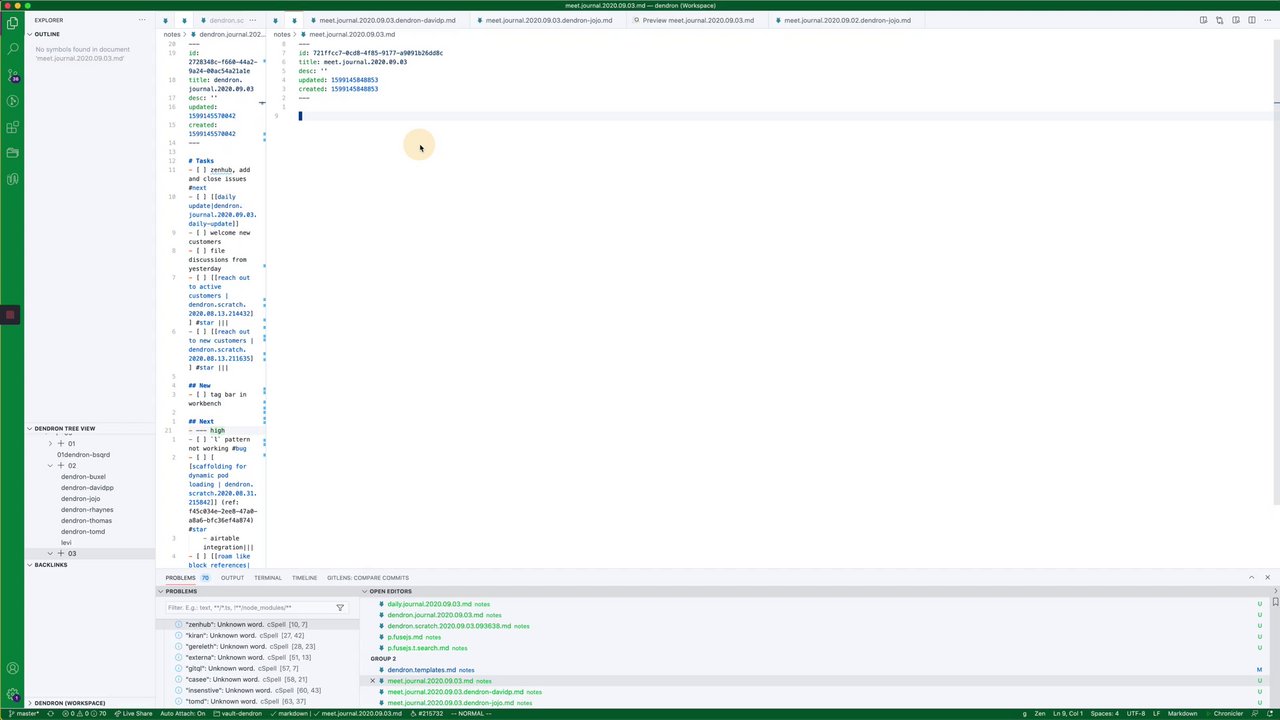
Task: Open notifications bell in status bar
Action: pos(1270,714)
